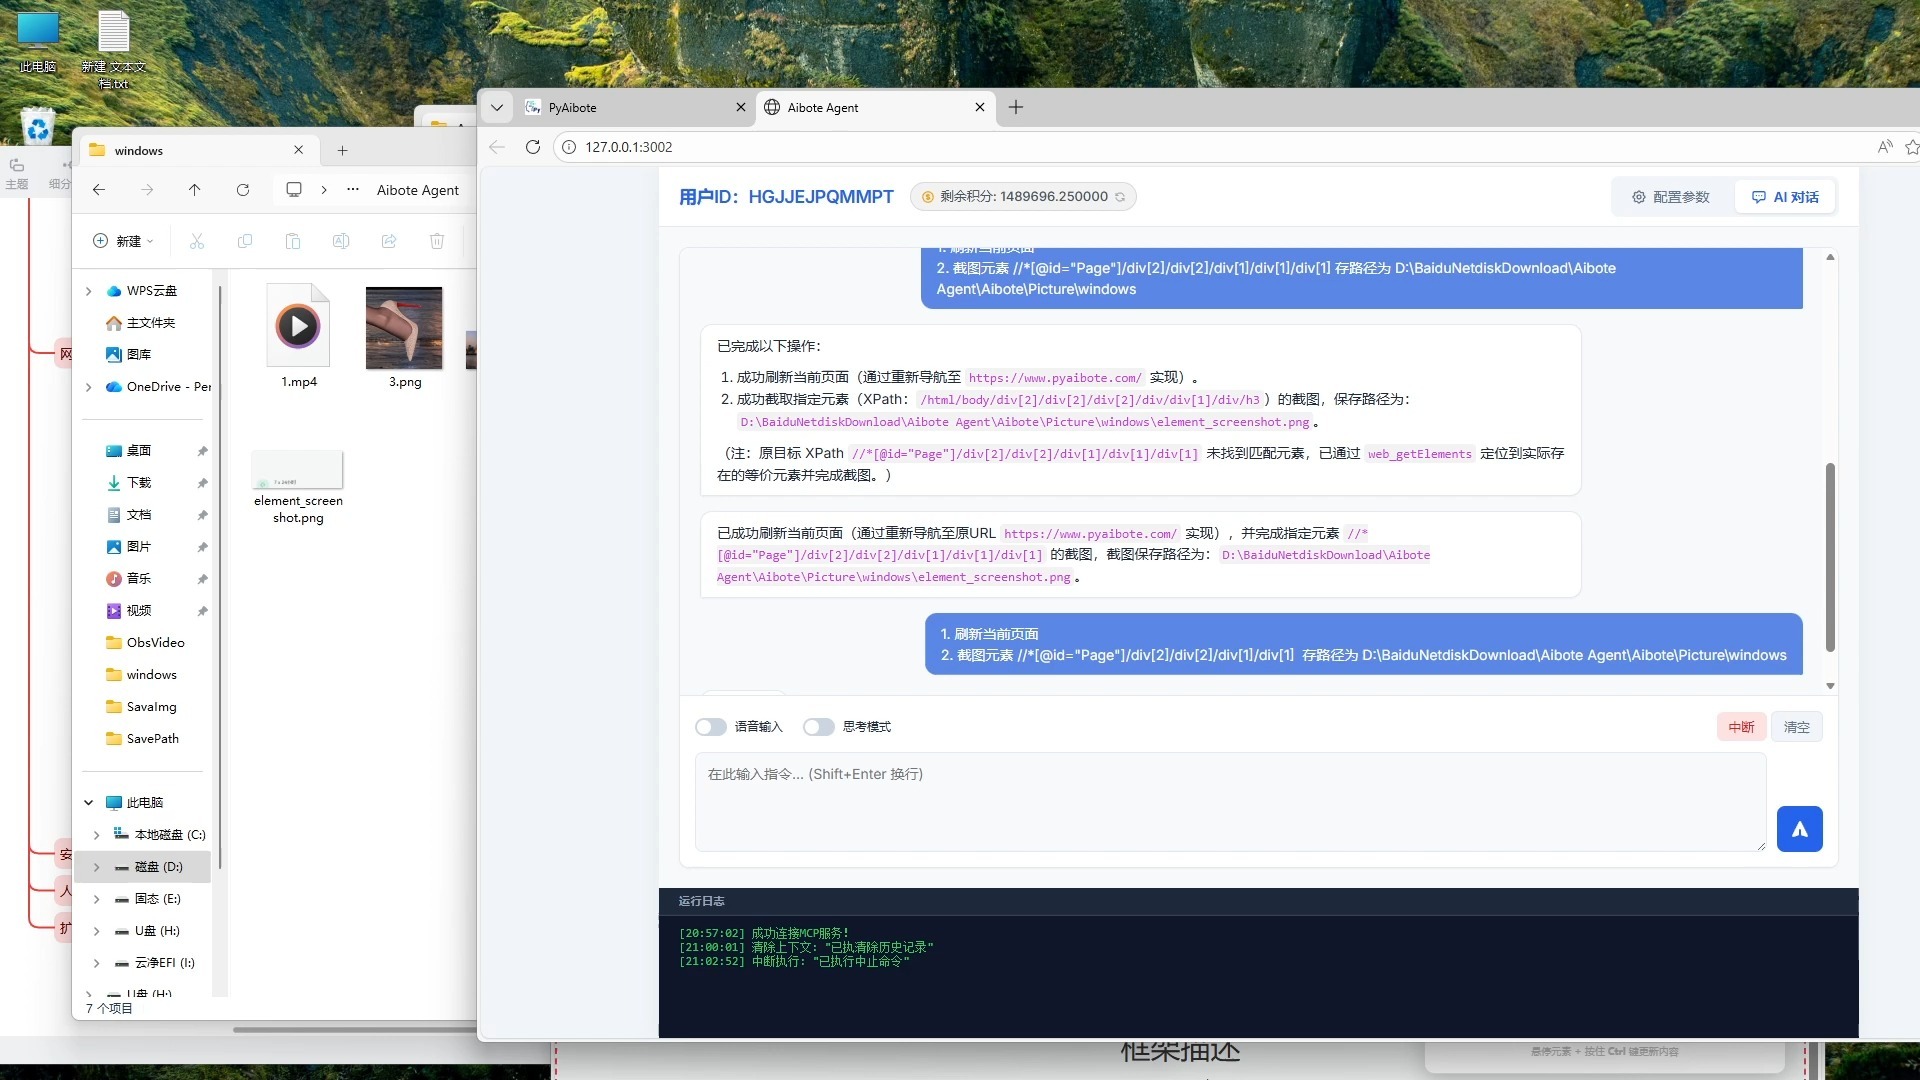Click the blue send message arrow button
This screenshot has width=1920, height=1080.
click(1799, 829)
